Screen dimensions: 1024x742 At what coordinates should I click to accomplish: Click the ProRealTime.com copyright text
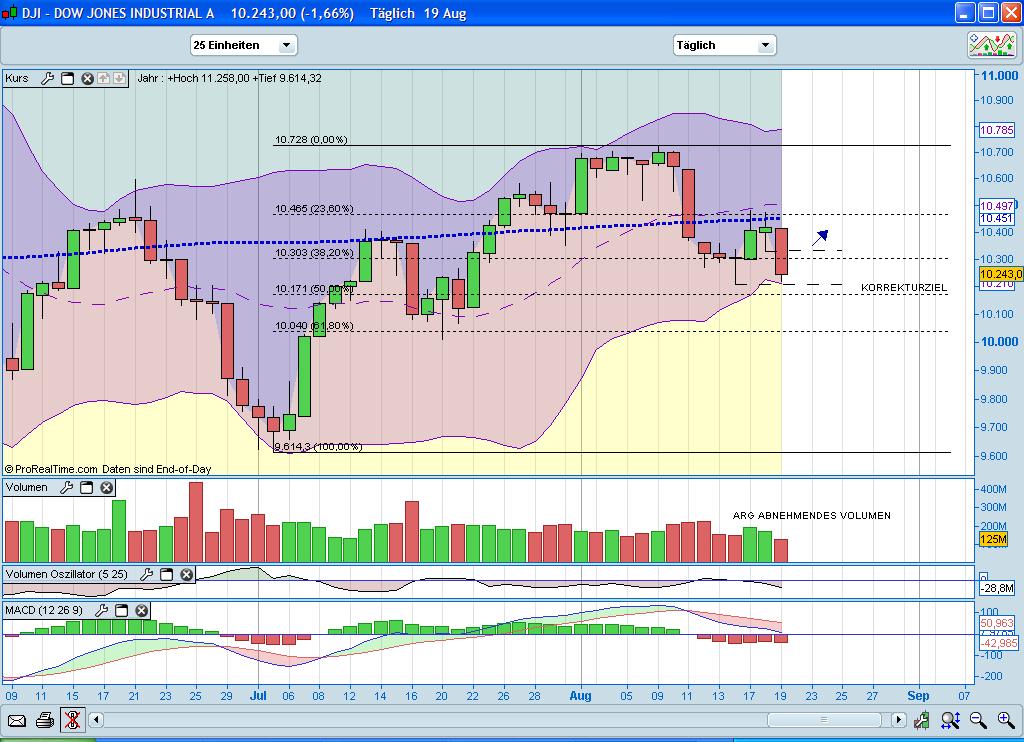[x=108, y=469]
